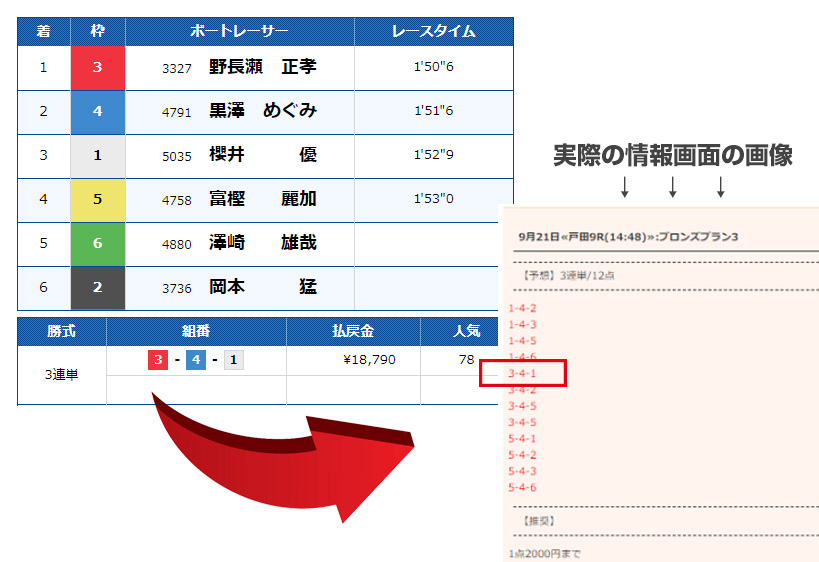Click the dark gray lane 2 box

(97, 287)
